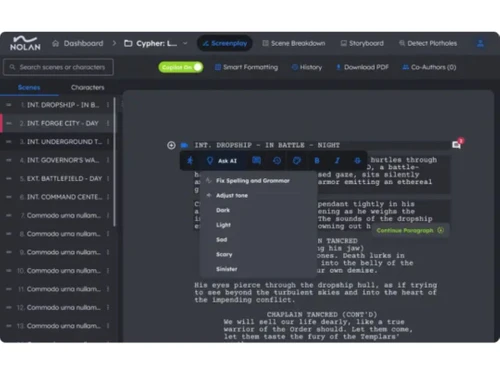Image resolution: width=500 pixels, height=375 pixels.
Task: Open the three-dot menu for scene 8
Action: point(108,234)
